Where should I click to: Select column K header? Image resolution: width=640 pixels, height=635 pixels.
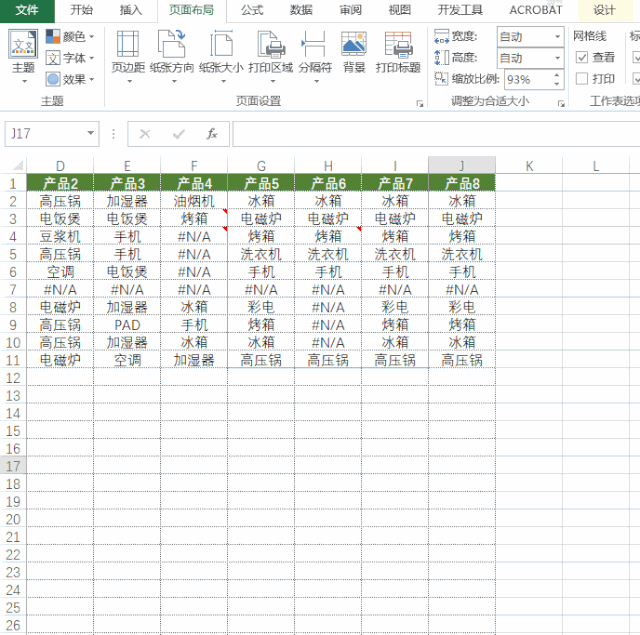529,165
